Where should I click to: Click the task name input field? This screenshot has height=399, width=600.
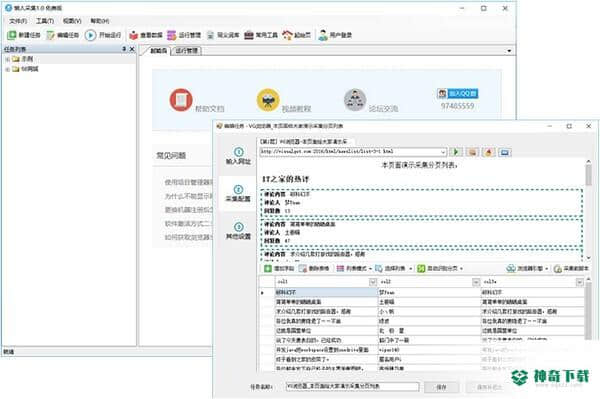point(352,387)
